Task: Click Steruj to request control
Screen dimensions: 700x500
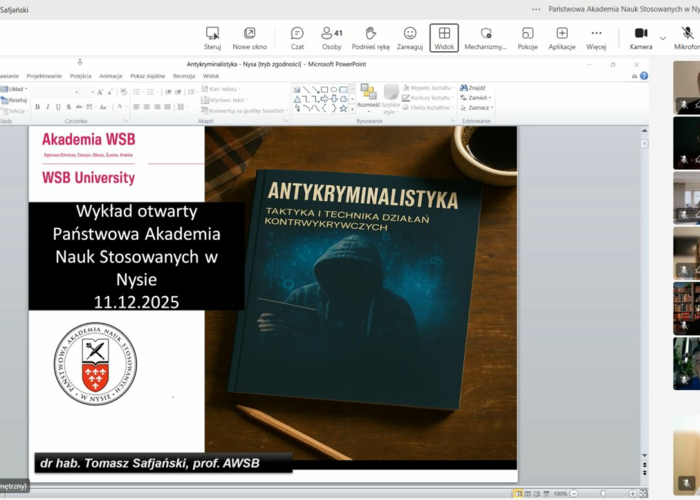Action: point(212,38)
